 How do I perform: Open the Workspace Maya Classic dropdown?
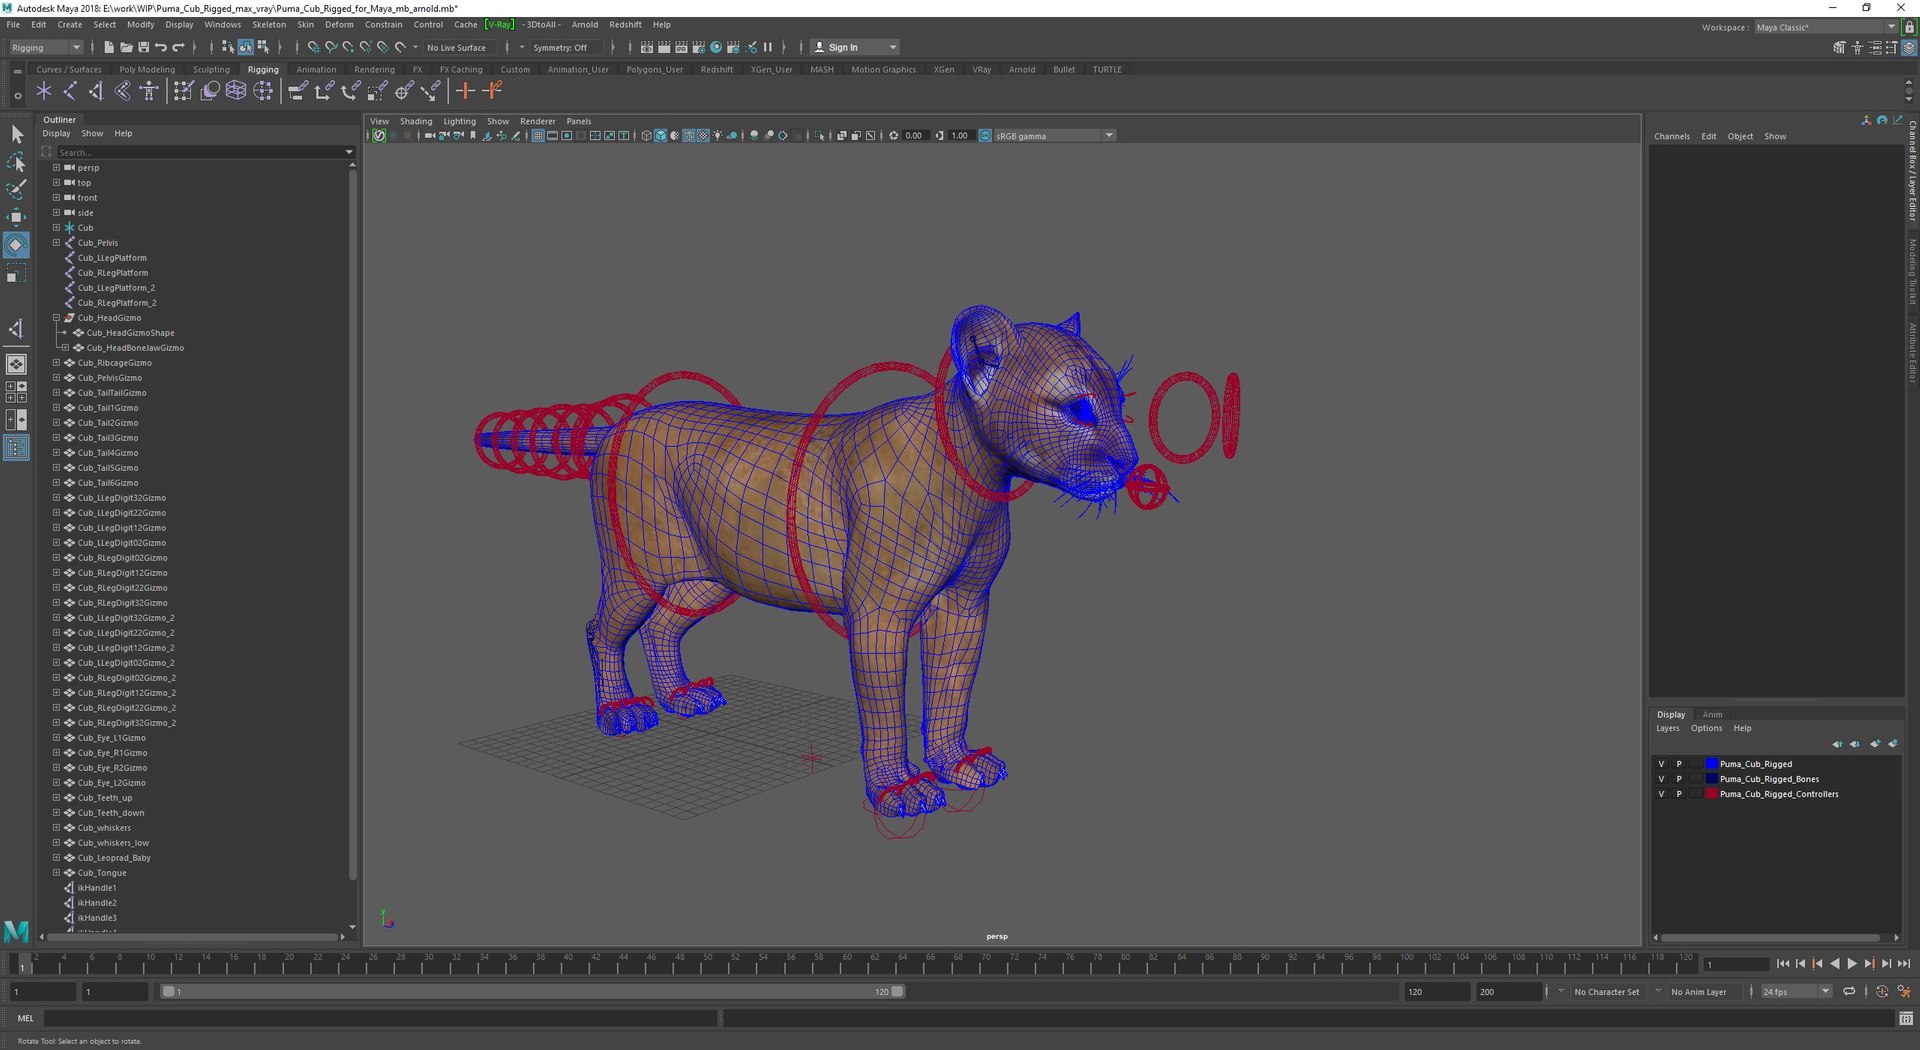(1825, 27)
